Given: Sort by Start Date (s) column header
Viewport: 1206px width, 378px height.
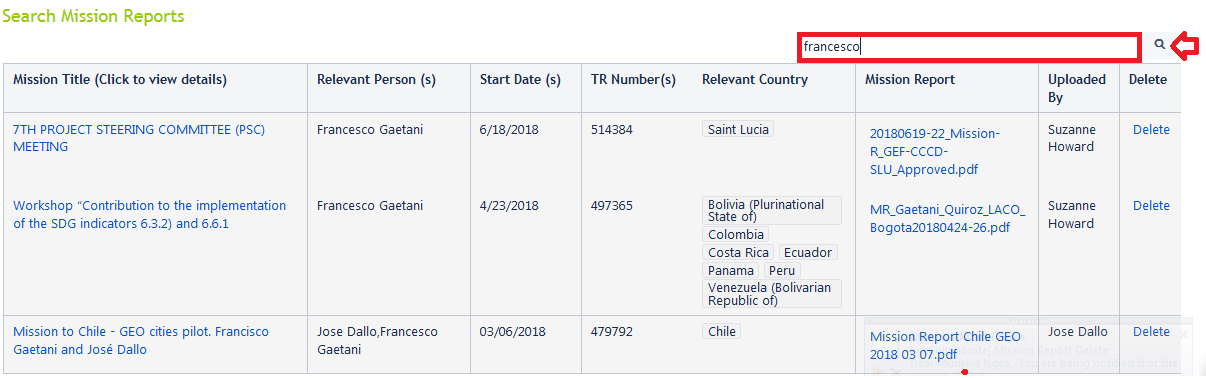Looking at the screenshot, I should tap(520, 80).
